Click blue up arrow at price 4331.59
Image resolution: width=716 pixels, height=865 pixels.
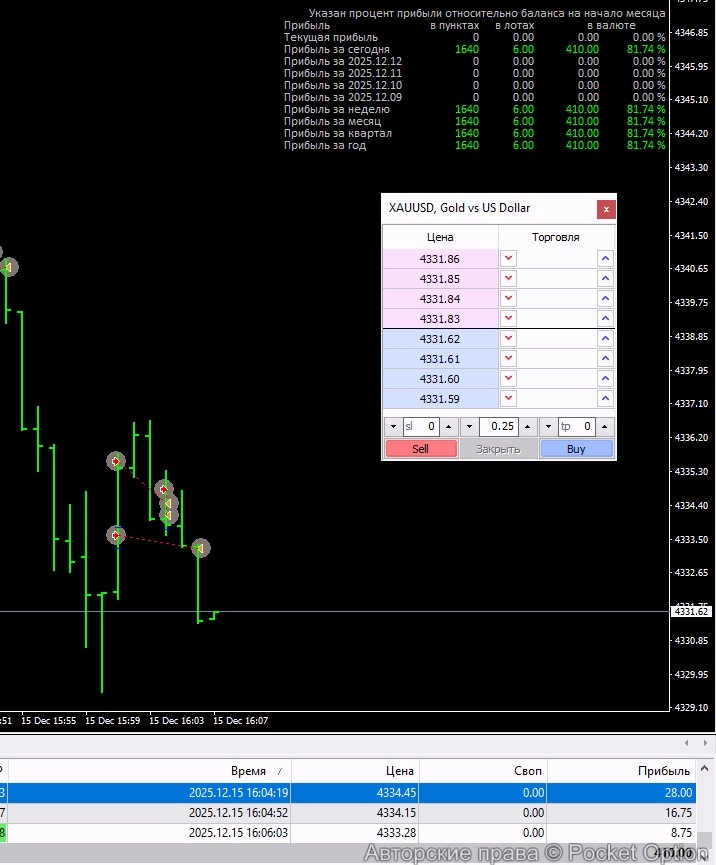605,399
